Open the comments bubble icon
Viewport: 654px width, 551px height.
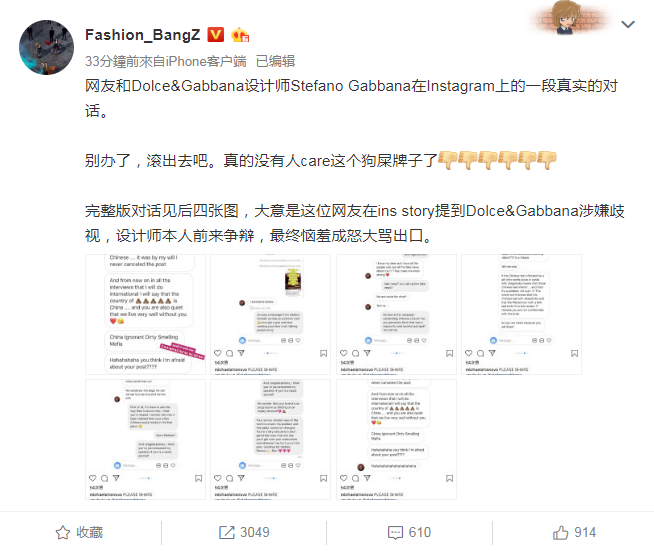[x=395, y=533]
